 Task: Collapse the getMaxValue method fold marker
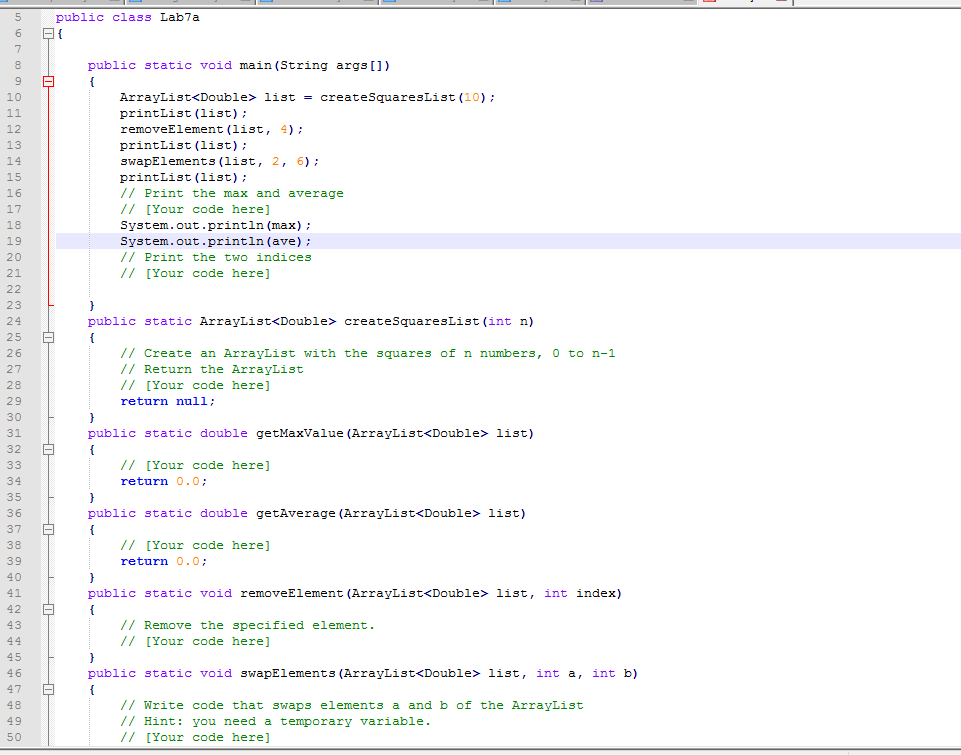click(48, 449)
